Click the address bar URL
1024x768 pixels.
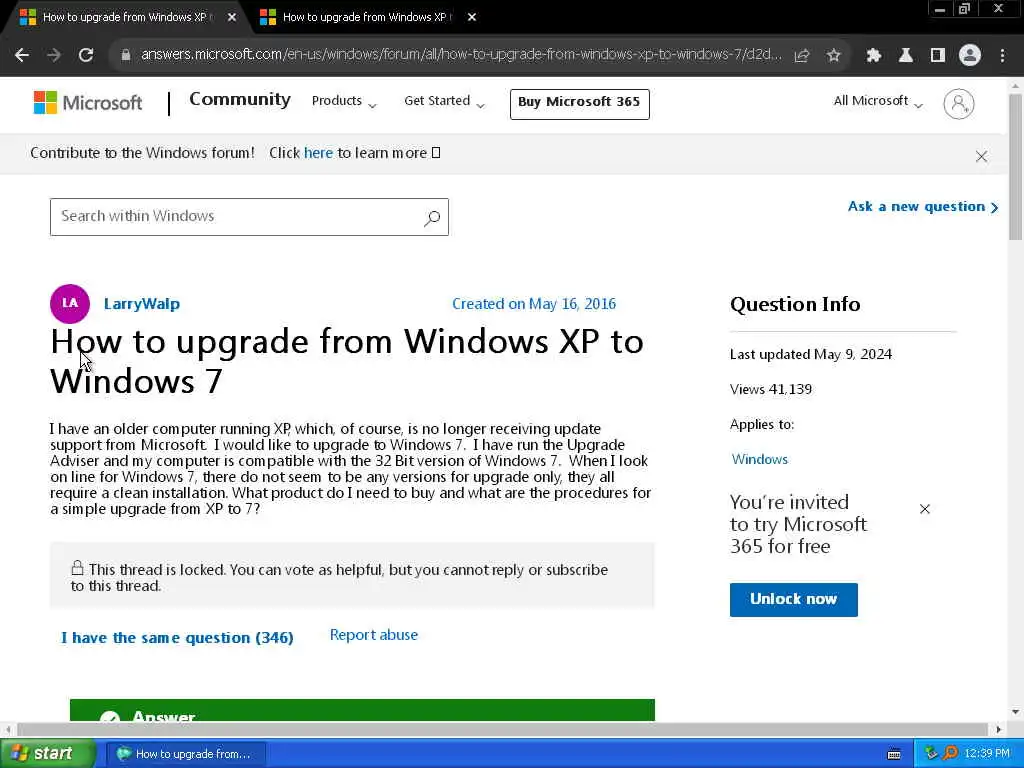tap(461, 55)
